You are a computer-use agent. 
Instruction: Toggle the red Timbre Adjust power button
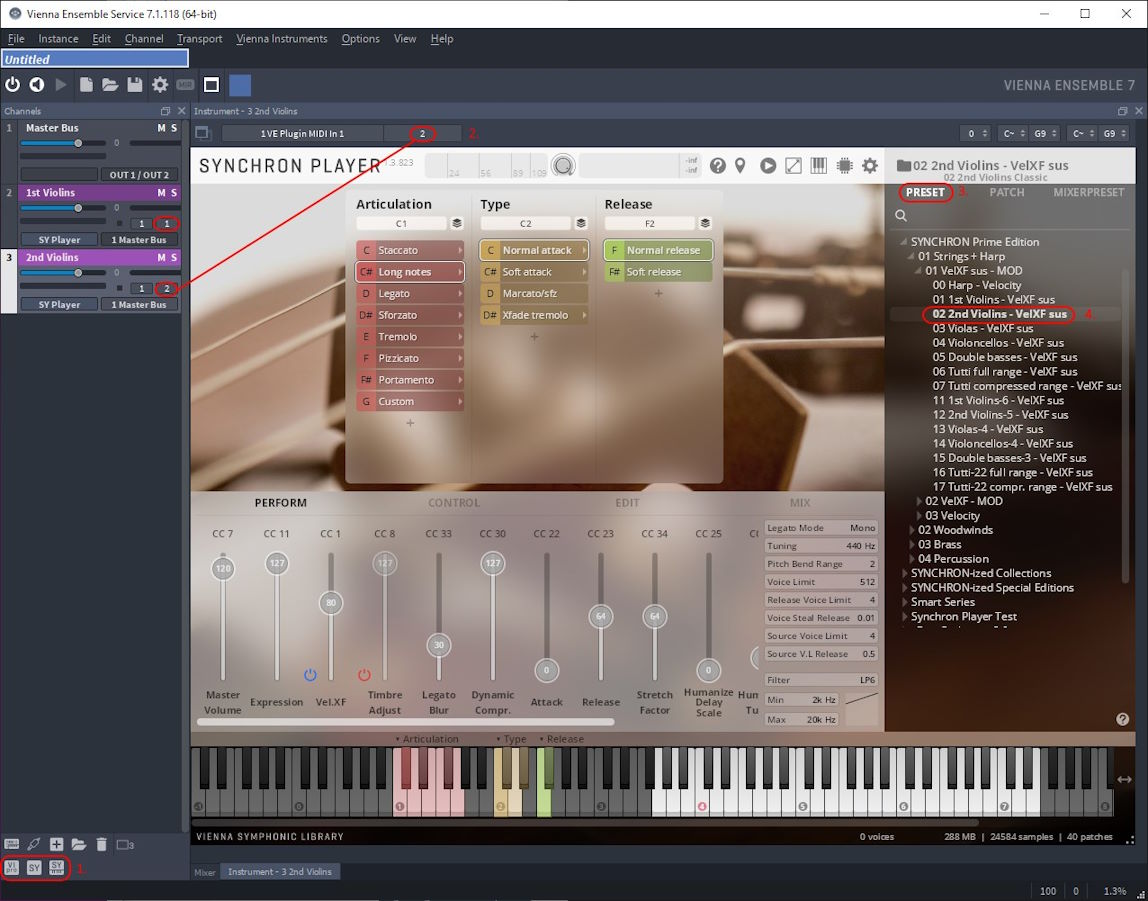(364, 674)
